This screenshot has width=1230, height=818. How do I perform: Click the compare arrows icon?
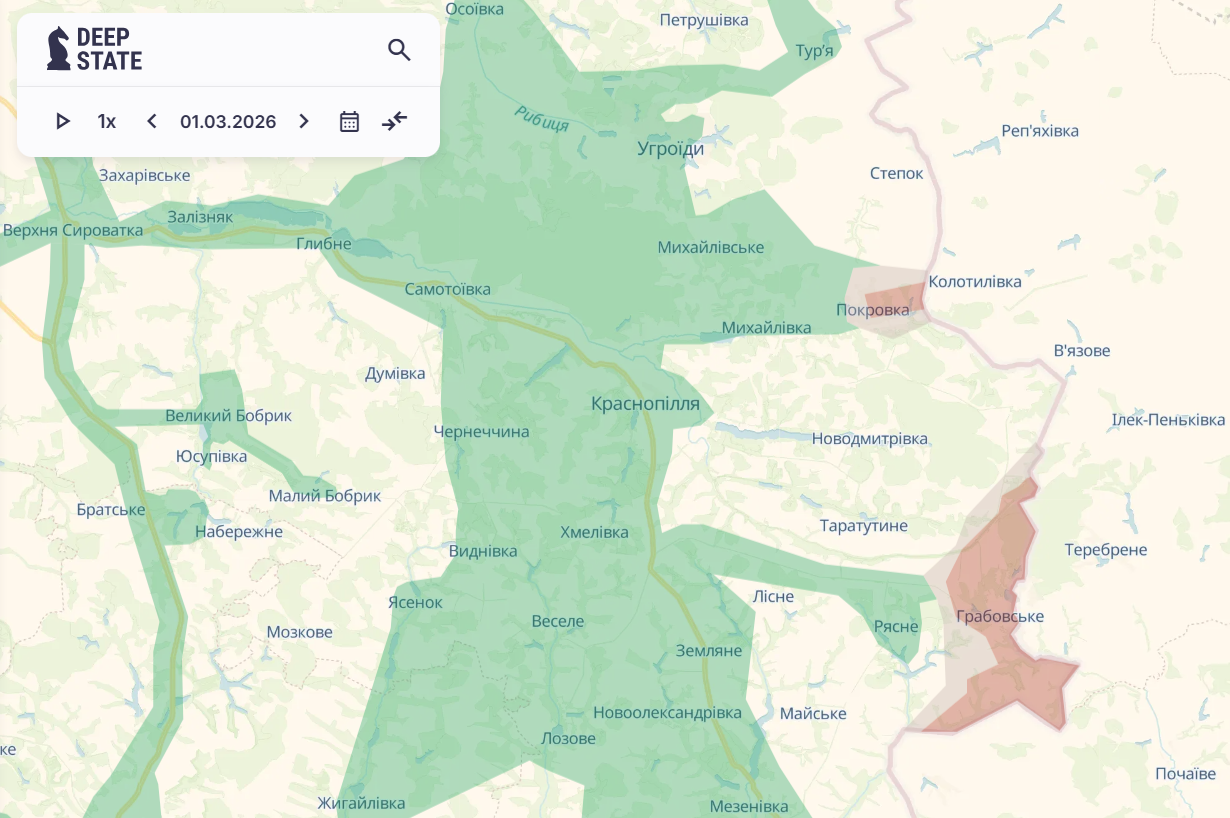tap(395, 122)
